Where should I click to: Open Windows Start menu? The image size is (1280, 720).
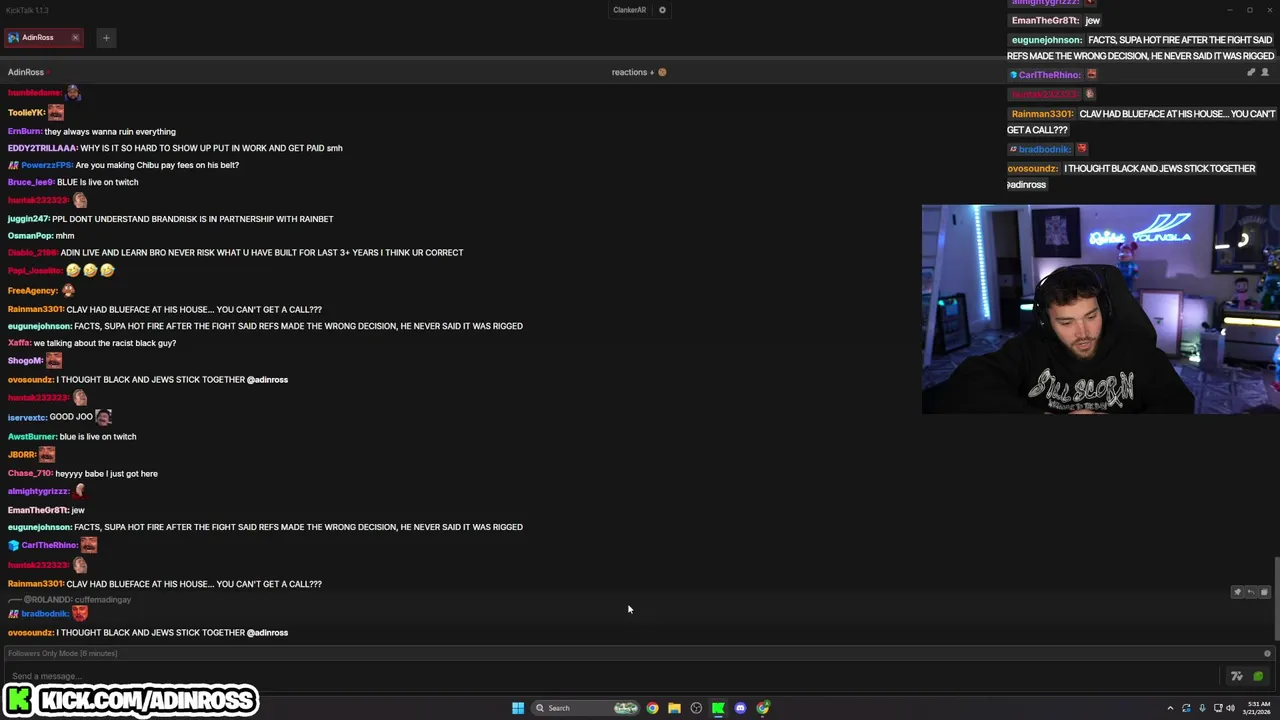(x=518, y=708)
